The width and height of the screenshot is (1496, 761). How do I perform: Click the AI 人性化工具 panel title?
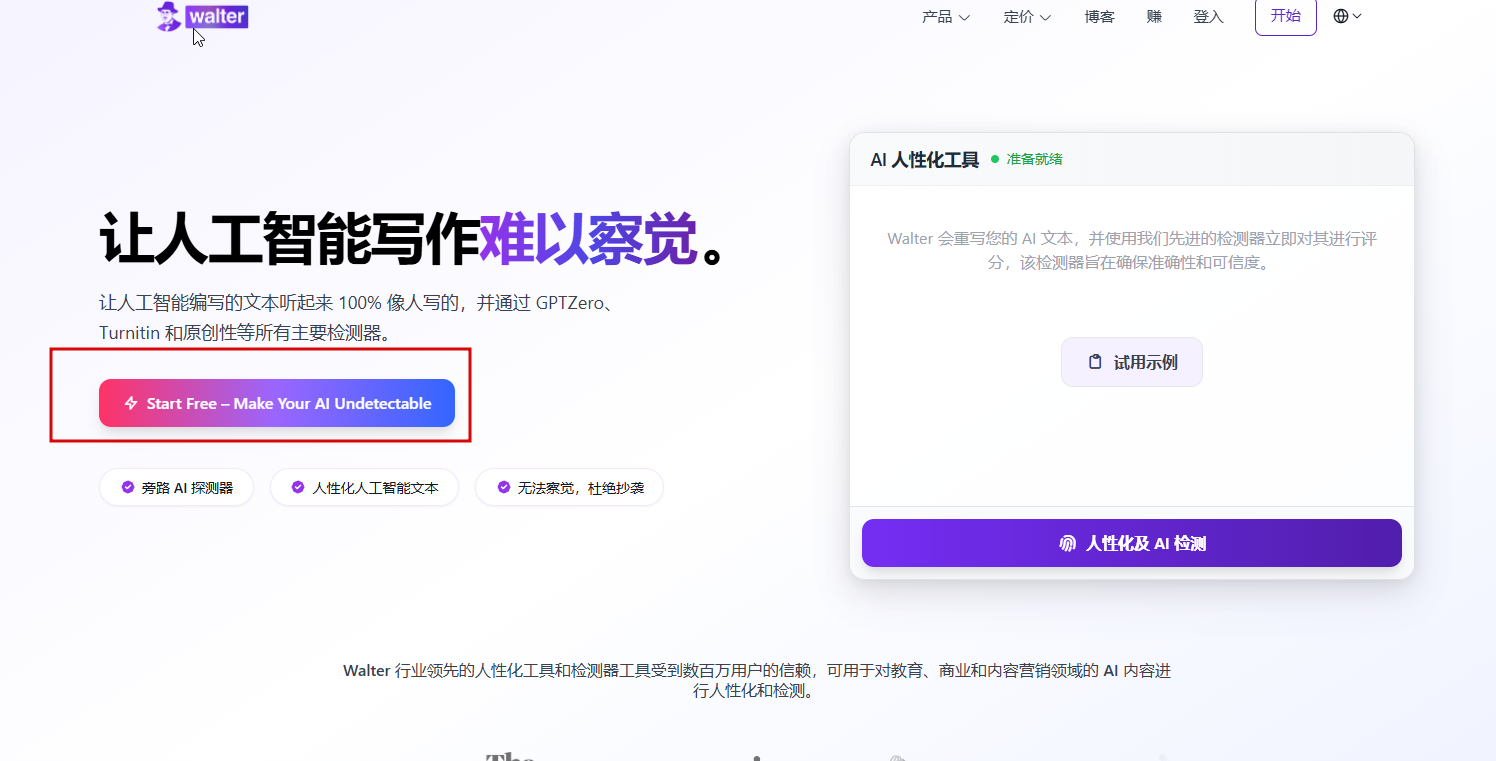[x=924, y=160]
